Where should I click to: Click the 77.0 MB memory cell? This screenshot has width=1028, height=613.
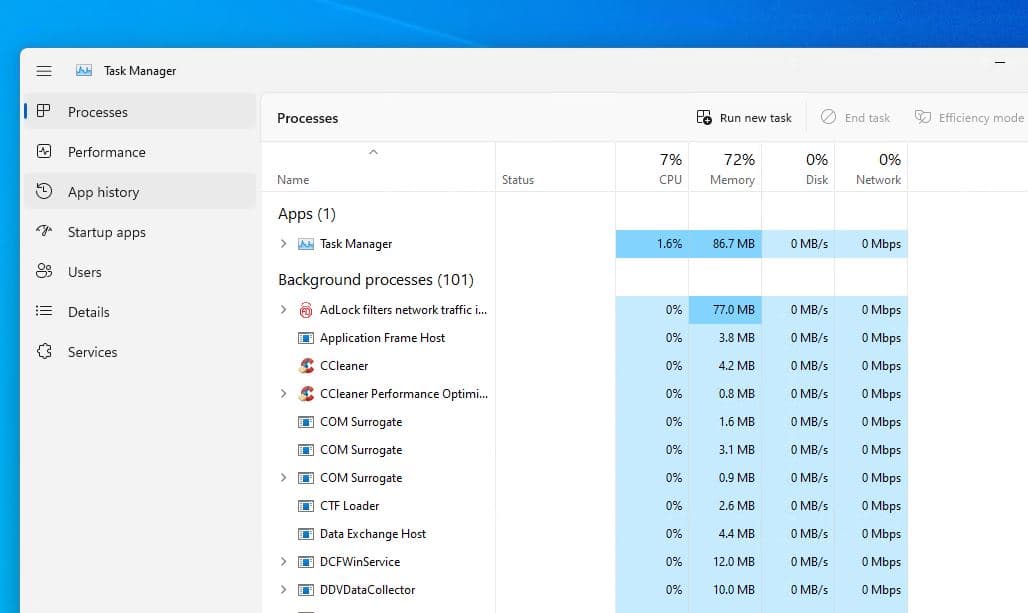[x=725, y=309]
